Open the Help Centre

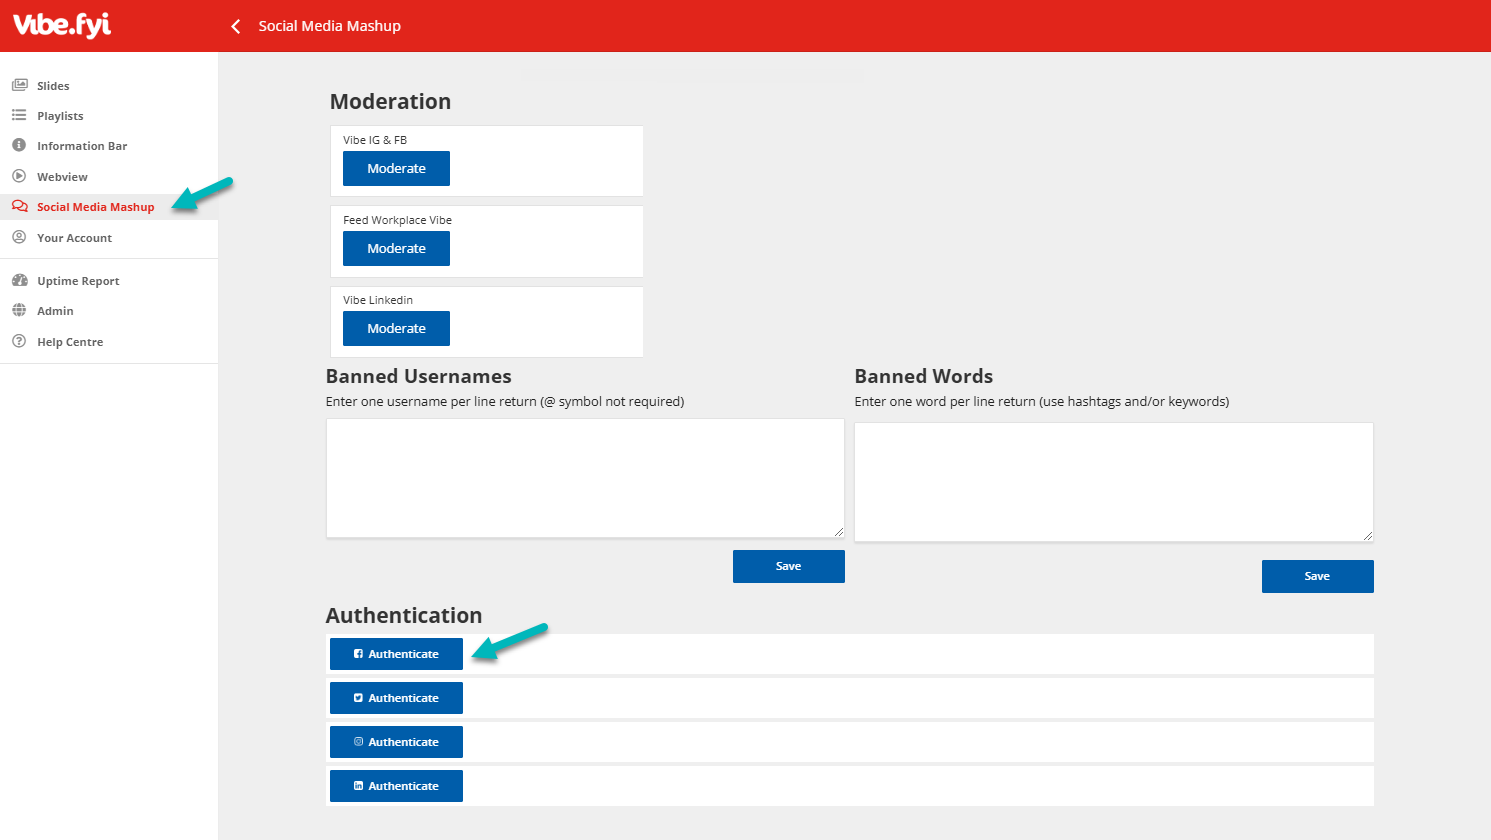[70, 342]
